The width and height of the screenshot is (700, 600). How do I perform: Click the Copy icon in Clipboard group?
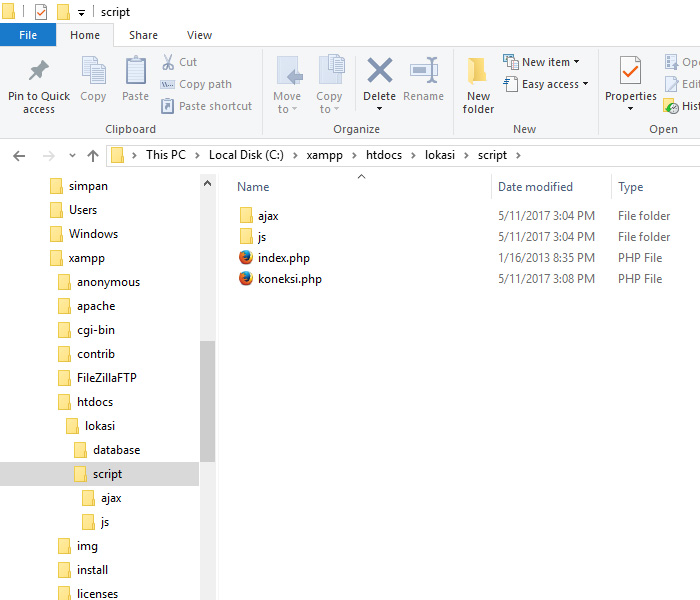click(x=93, y=72)
